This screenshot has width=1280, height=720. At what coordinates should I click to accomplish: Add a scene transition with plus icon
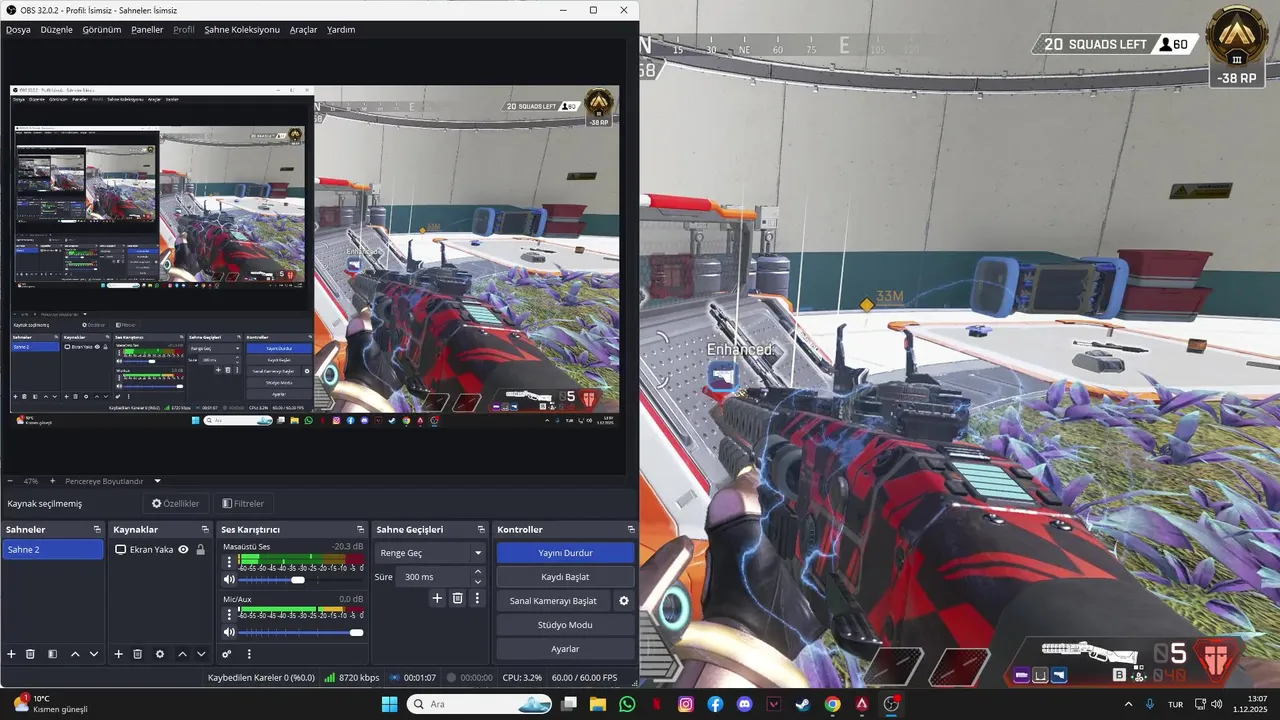click(x=437, y=598)
